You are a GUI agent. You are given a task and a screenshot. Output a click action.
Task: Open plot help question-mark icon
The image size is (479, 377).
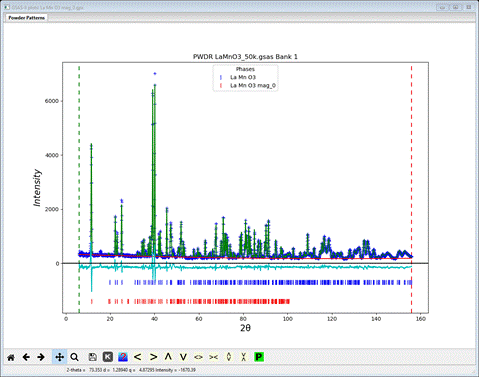(123, 357)
